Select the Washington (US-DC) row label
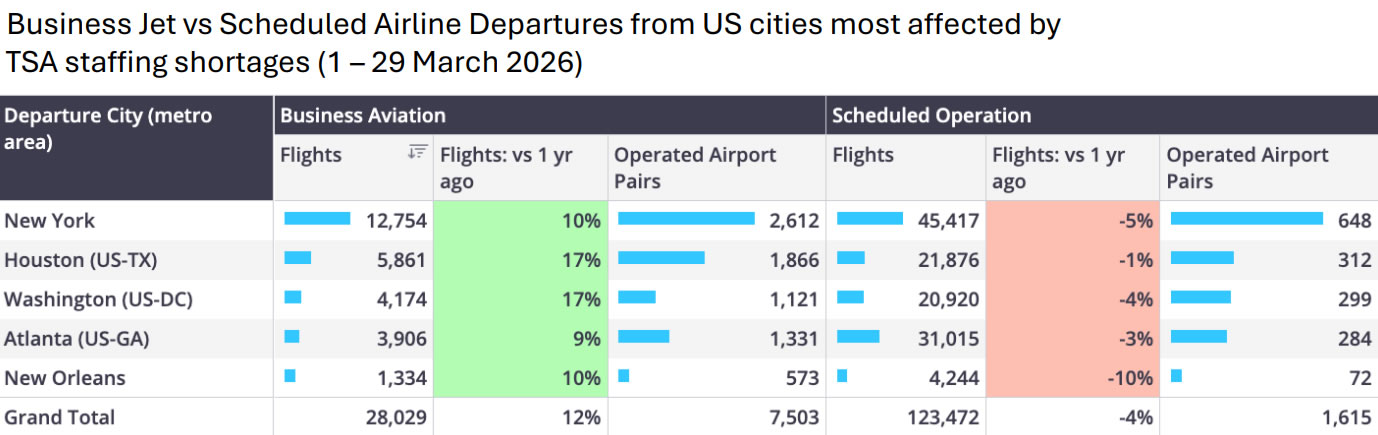 (99, 299)
